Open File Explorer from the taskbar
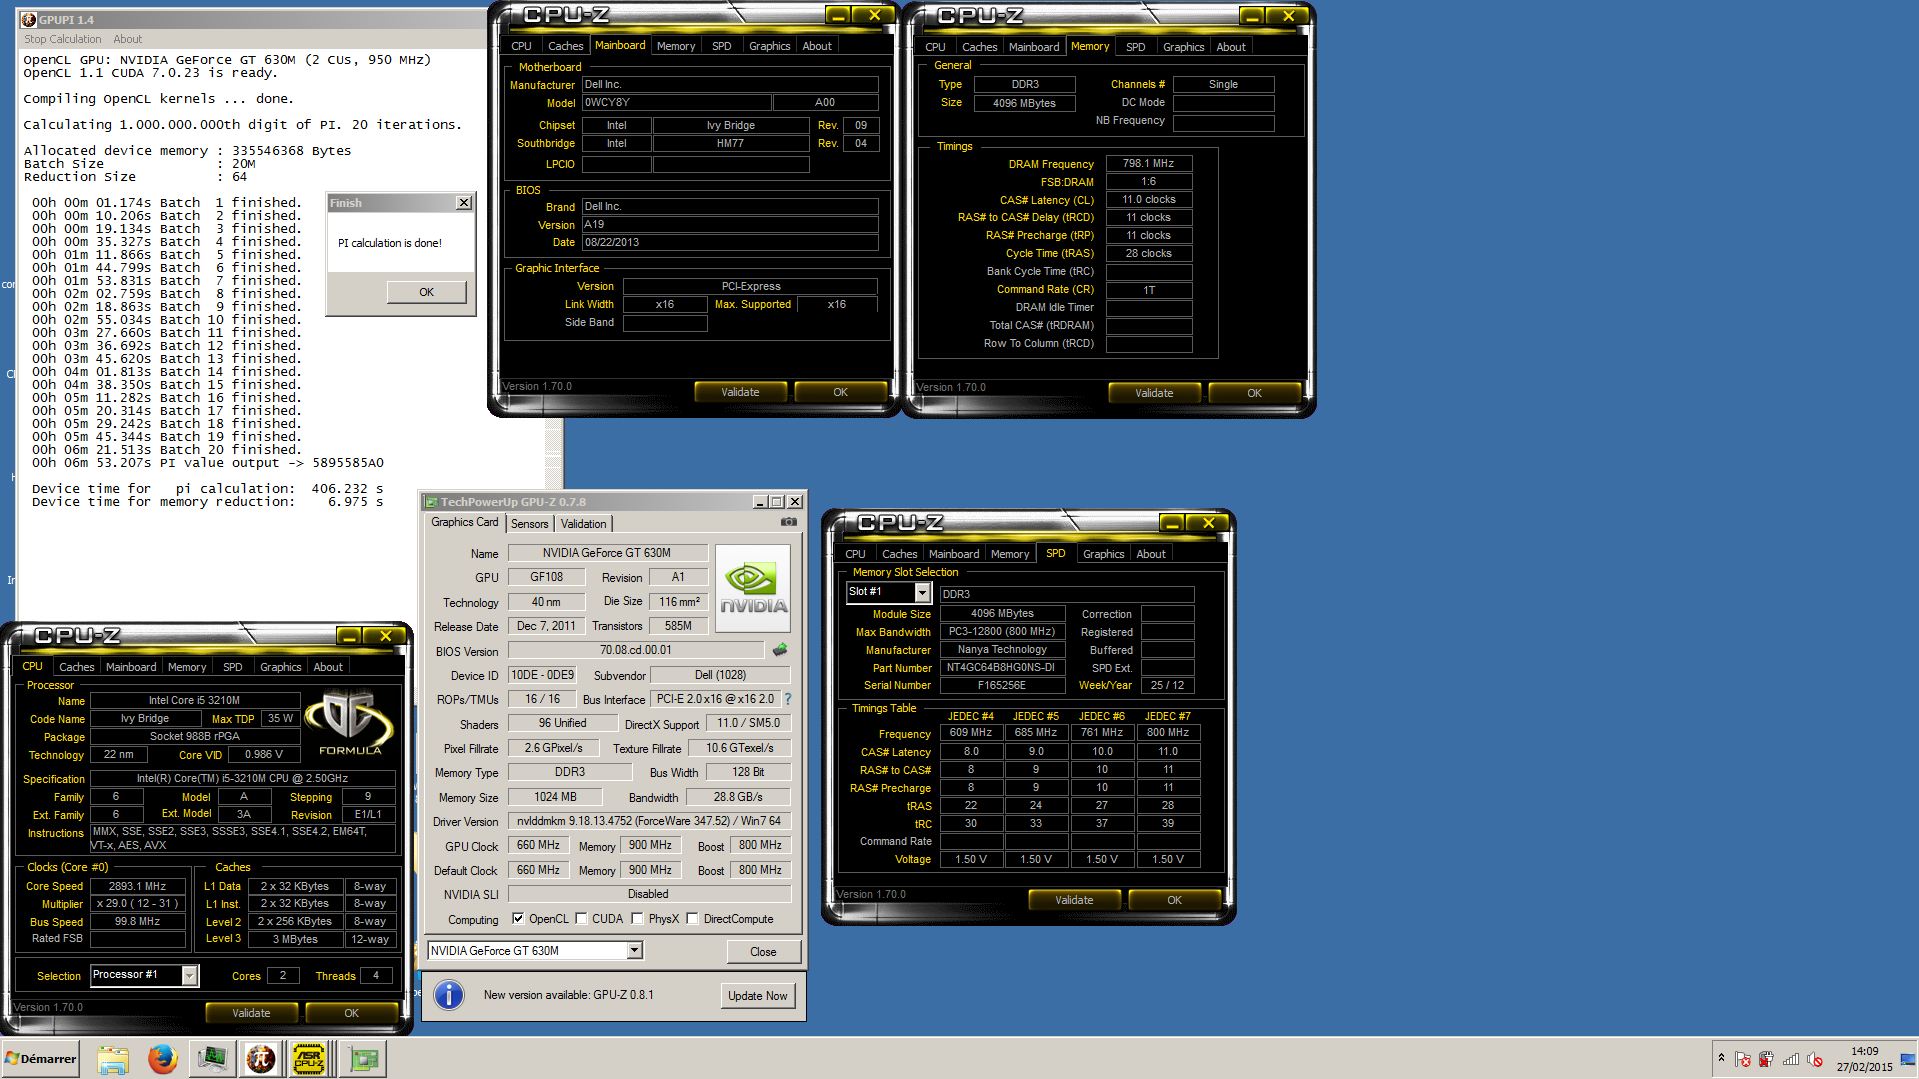Image resolution: width=1919 pixels, height=1079 pixels. click(x=113, y=1059)
